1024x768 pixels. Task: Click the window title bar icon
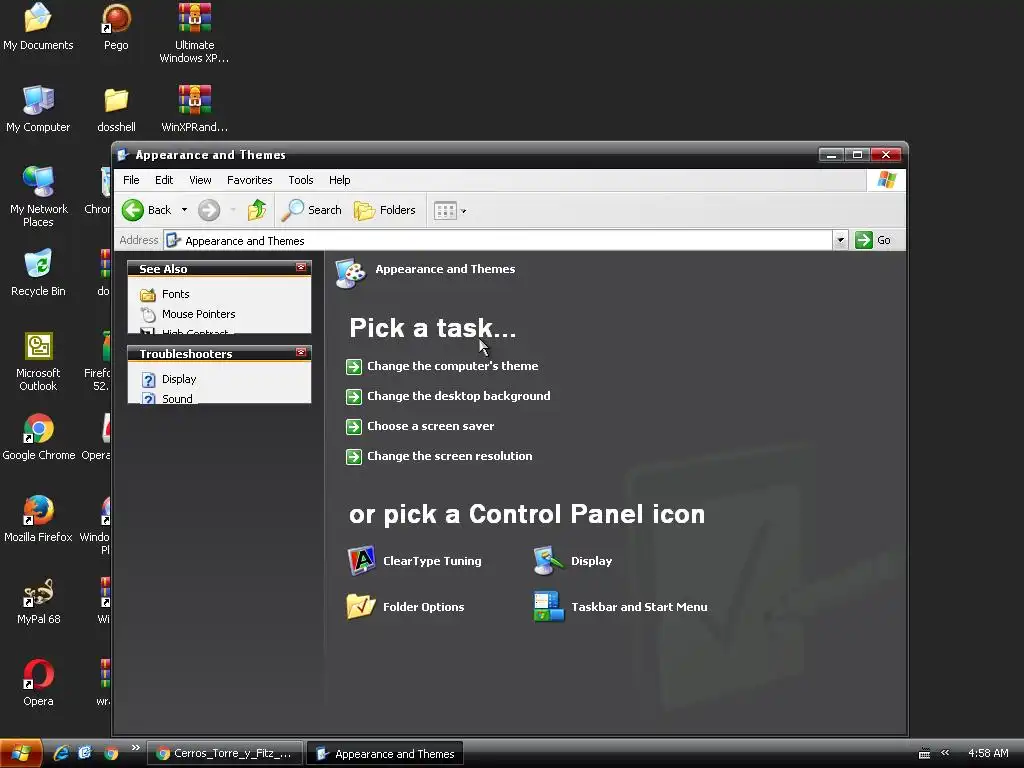pyautogui.click(x=122, y=155)
